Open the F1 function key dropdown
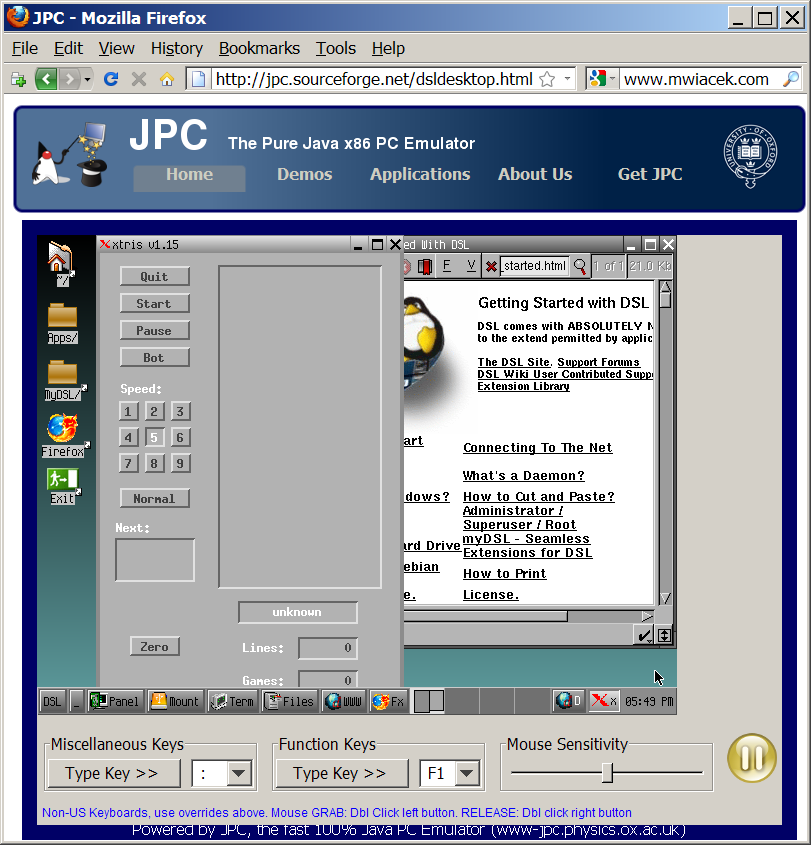This screenshot has height=845, width=811. 467,773
